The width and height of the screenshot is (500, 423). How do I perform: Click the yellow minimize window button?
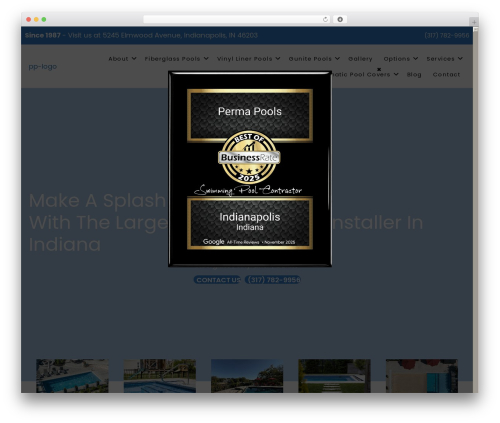tap(36, 19)
